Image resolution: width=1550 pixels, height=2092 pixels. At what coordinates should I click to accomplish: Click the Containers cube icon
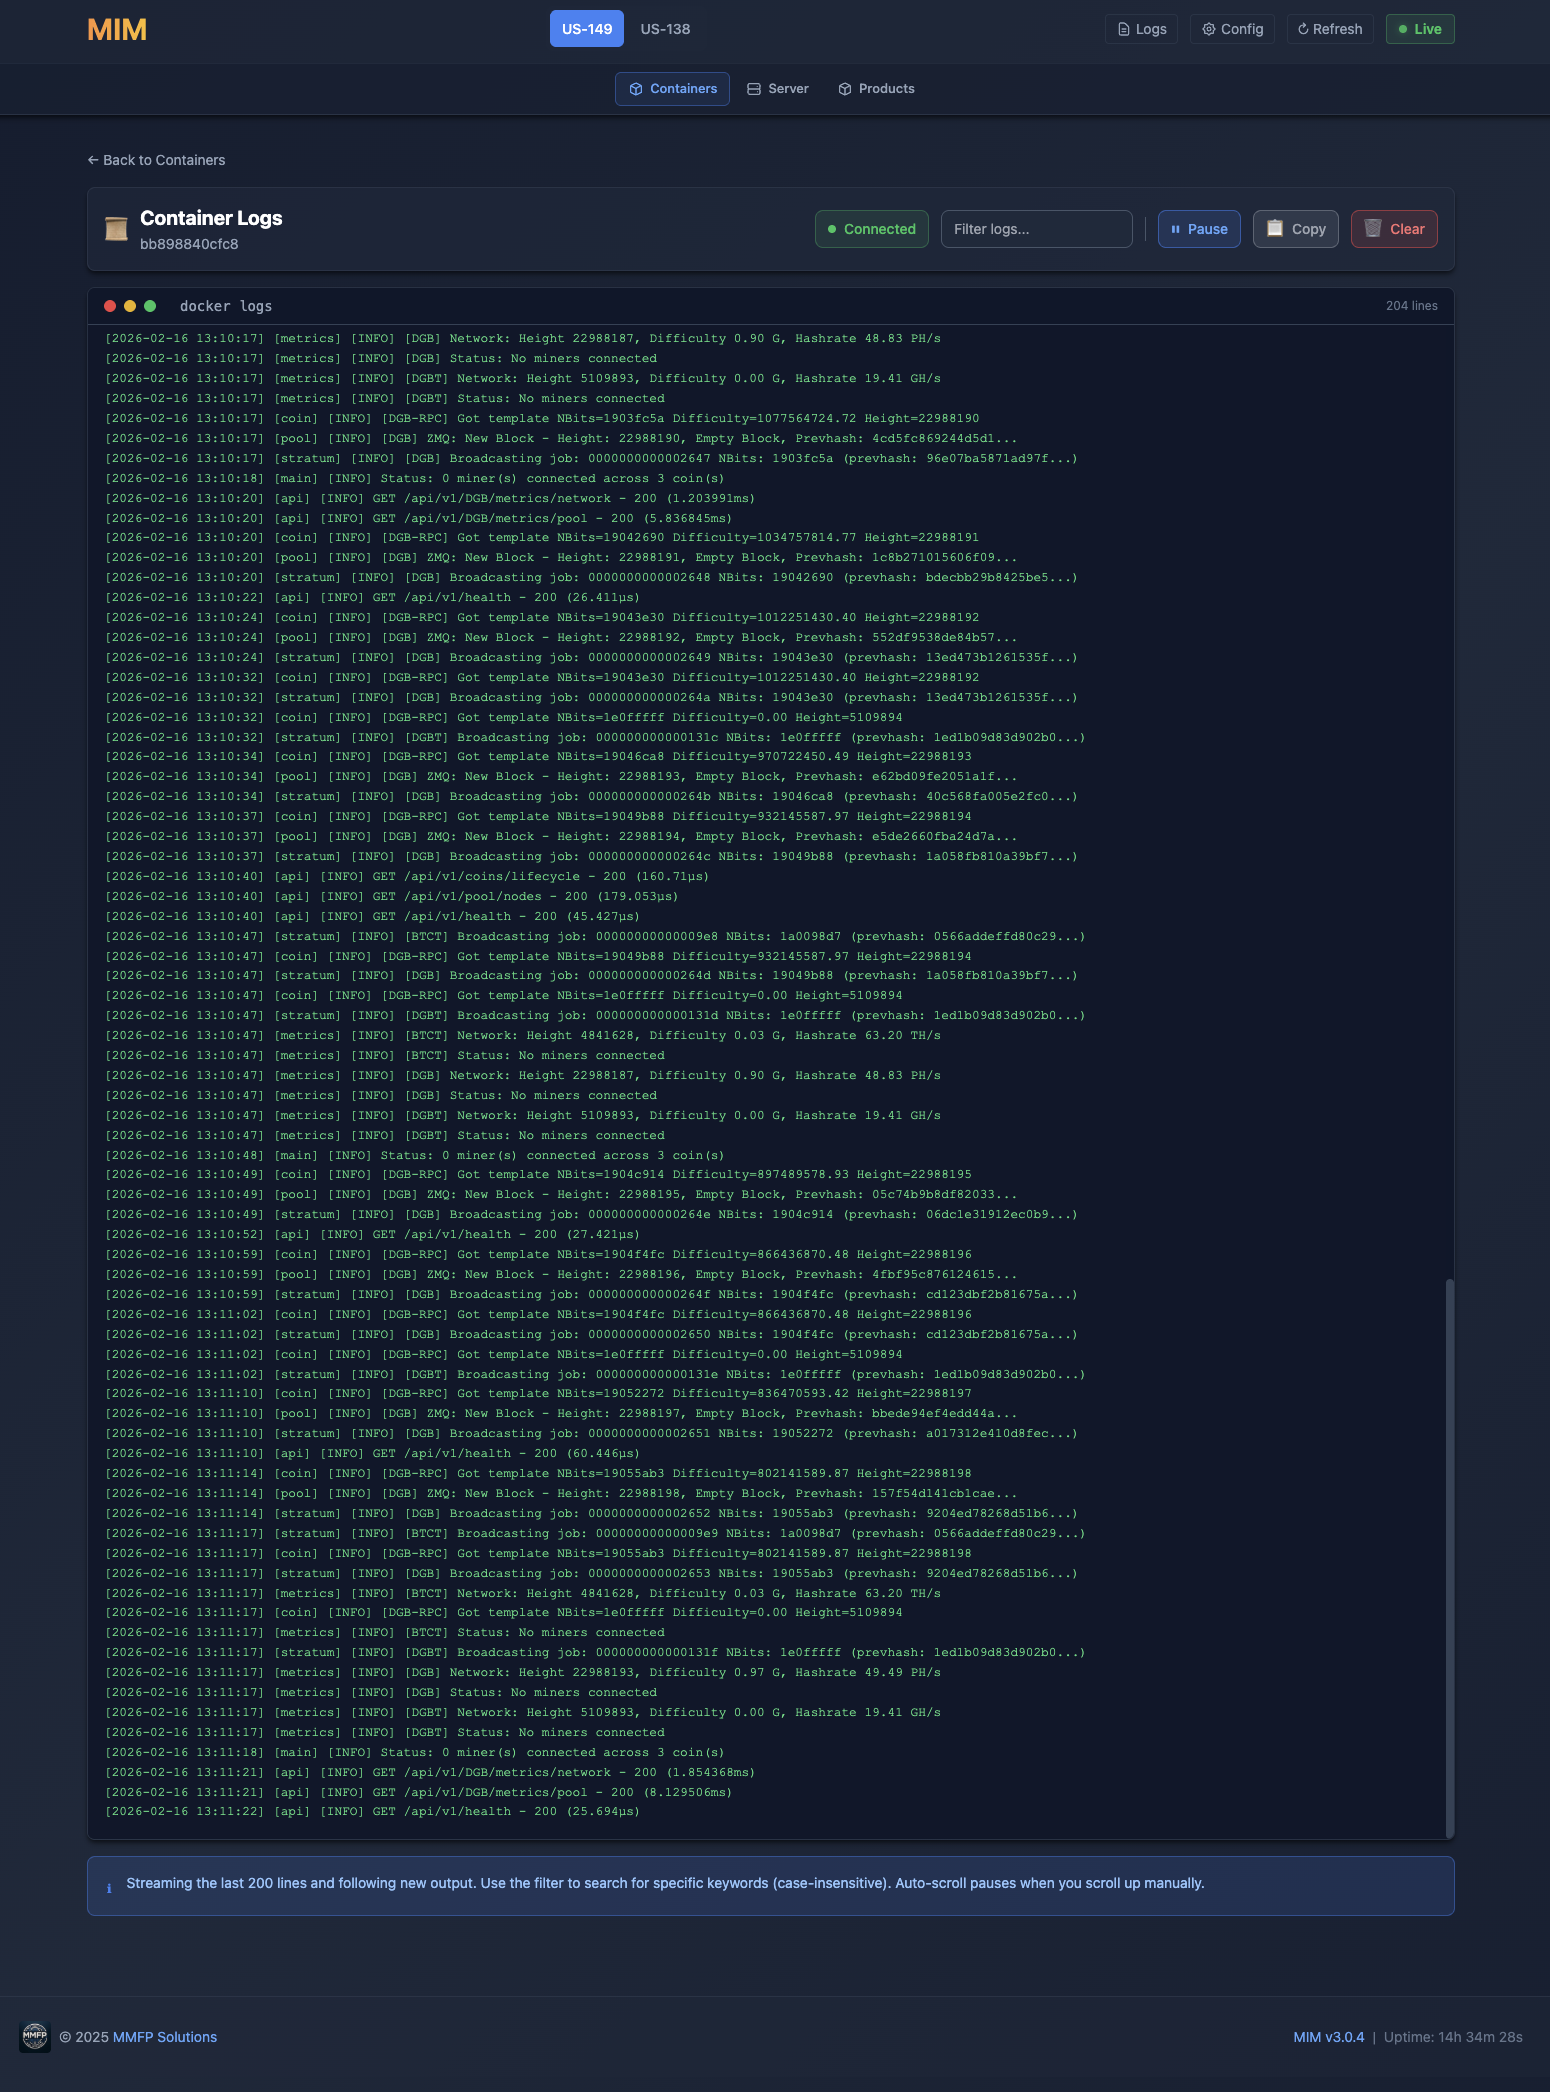tap(636, 89)
